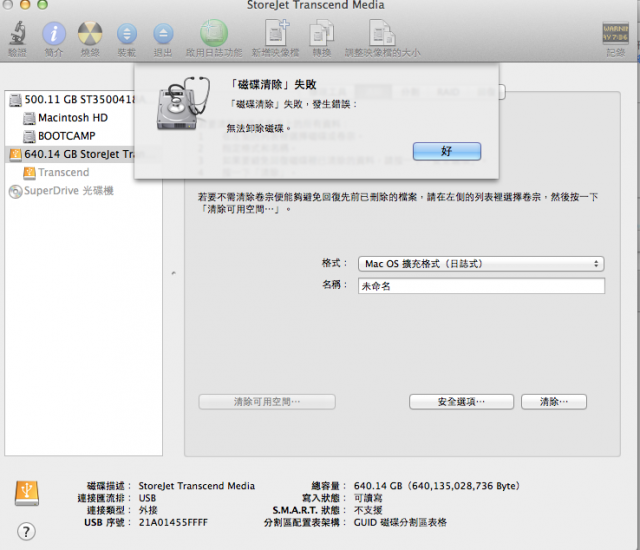Image resolution: width=640 pixels, height=550 pixels.
Task: Click the Disk Utility icon in error dialog
Action: click(x=183, y=104)
